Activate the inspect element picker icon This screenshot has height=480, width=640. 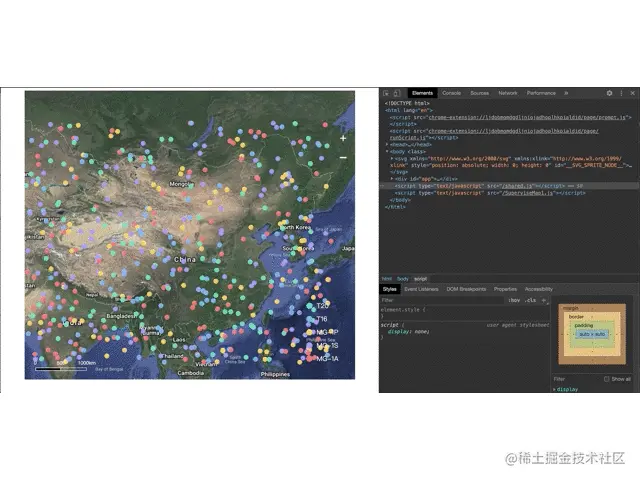[x=386, y=93]
